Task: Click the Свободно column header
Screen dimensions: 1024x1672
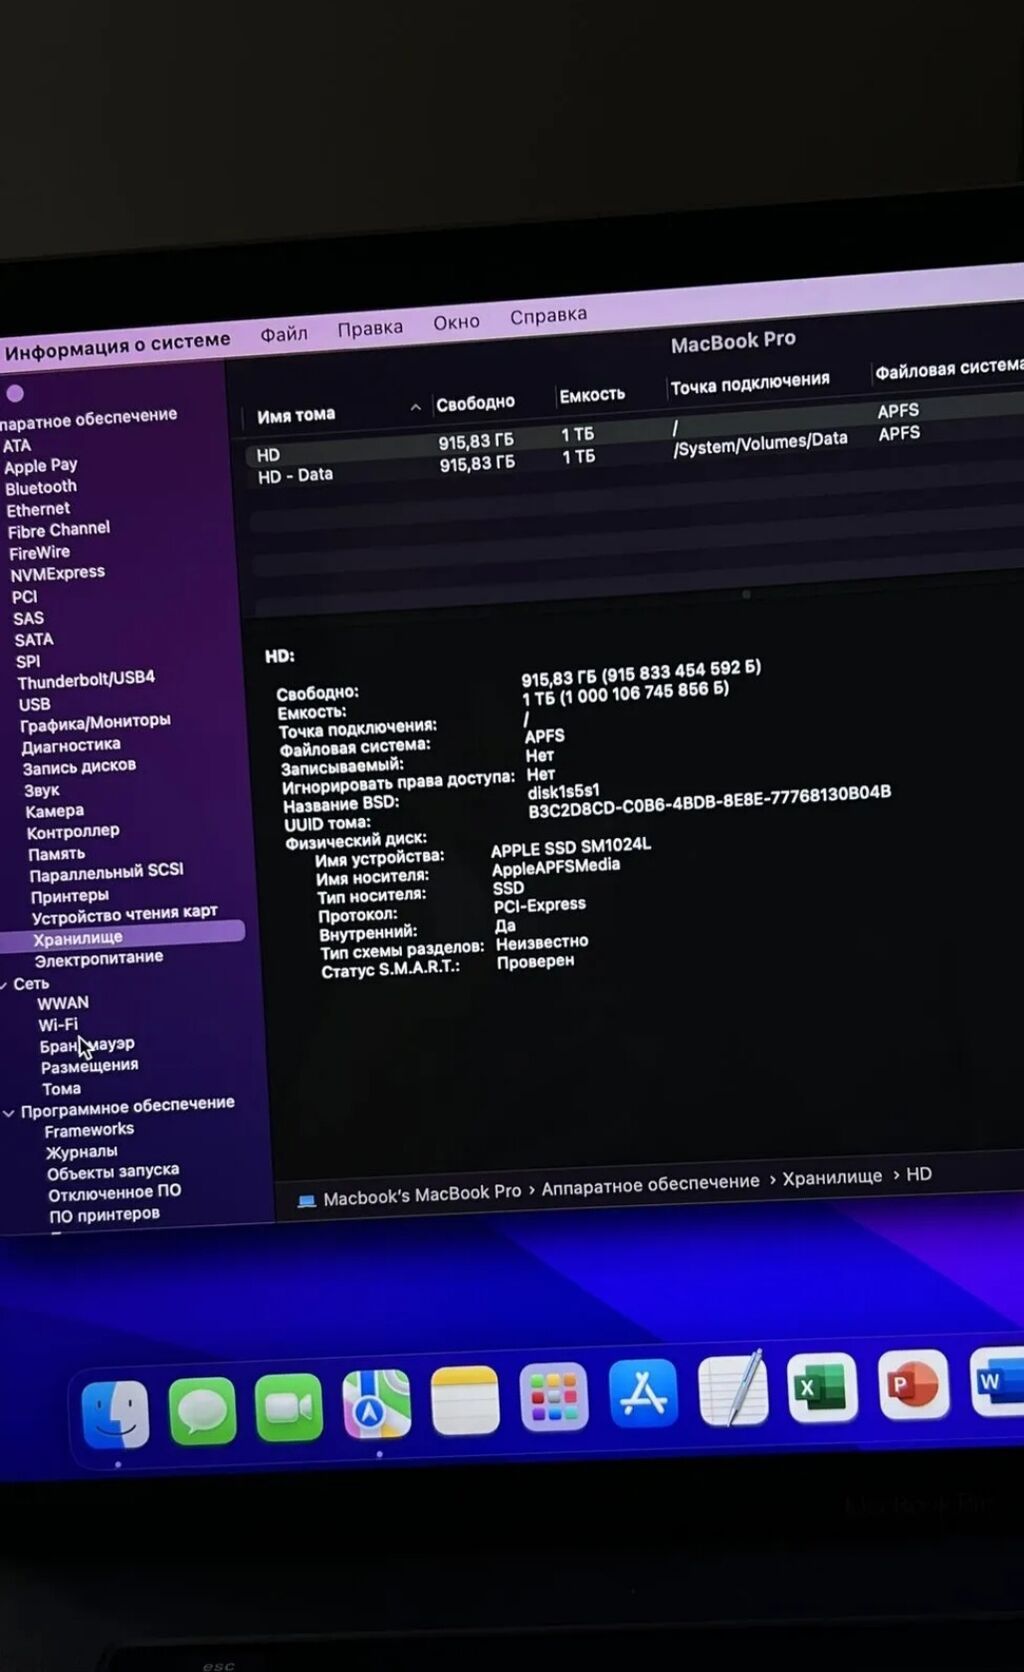Action: pyautogui.click(x=475, y=402)
